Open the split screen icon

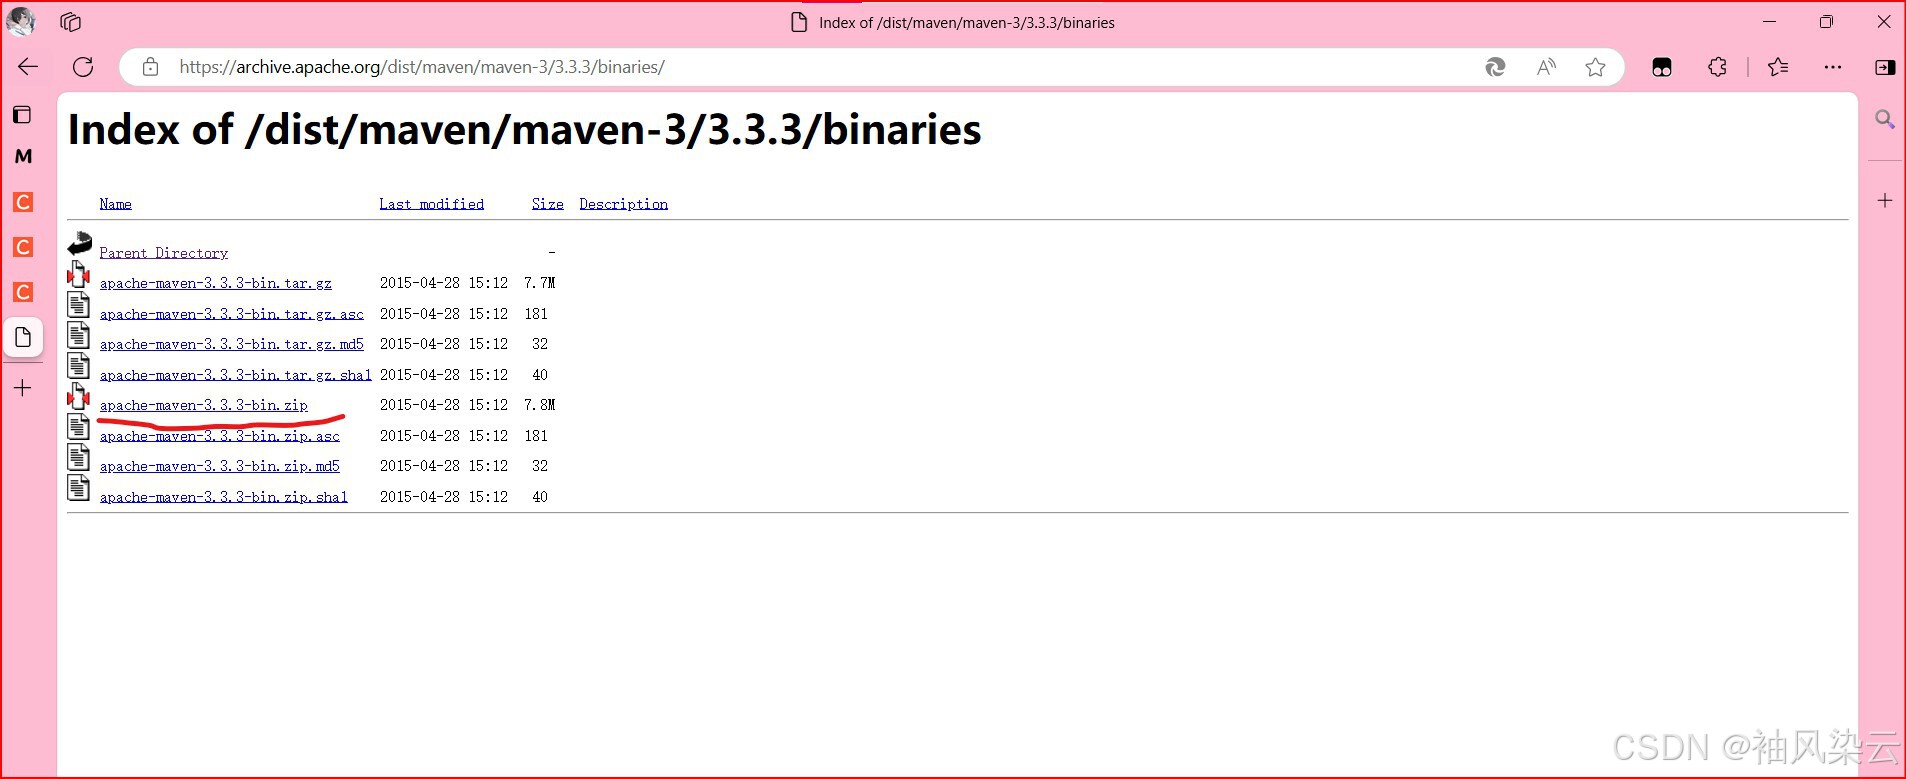click(x=1662, y=67)
